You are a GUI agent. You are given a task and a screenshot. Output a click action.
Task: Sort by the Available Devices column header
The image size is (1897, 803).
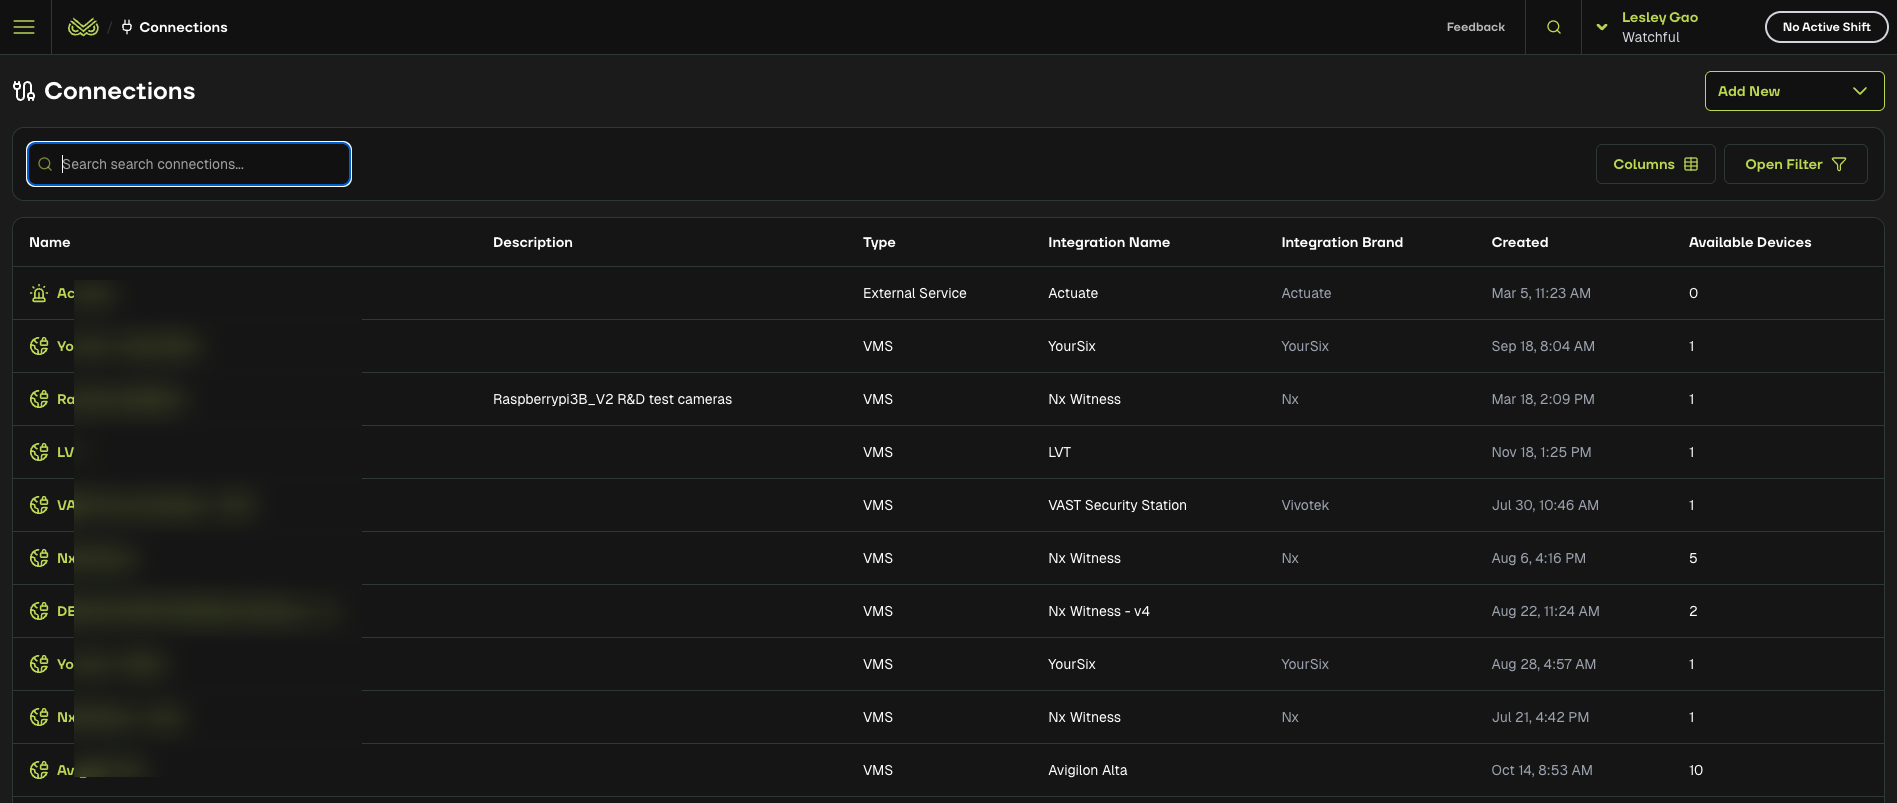[1749, 242]
